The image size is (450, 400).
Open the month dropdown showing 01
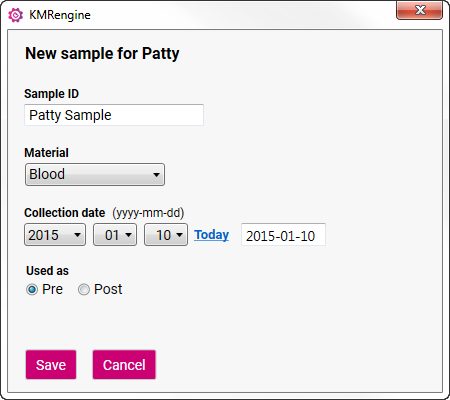115,235
